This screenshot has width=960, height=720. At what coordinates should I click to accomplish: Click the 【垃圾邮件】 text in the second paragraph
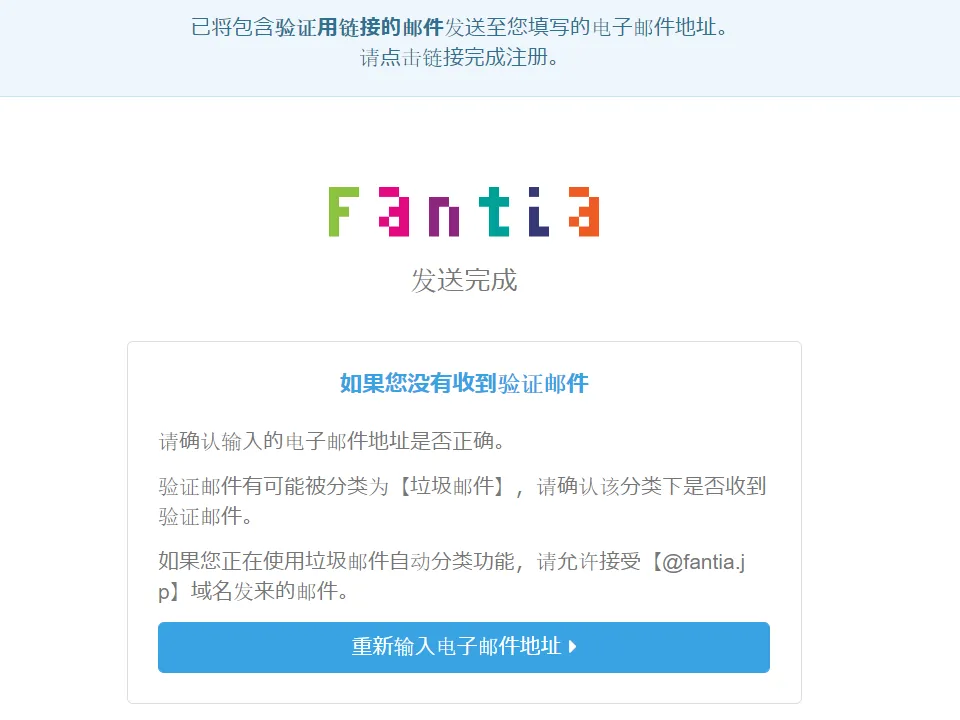(452, 486)
